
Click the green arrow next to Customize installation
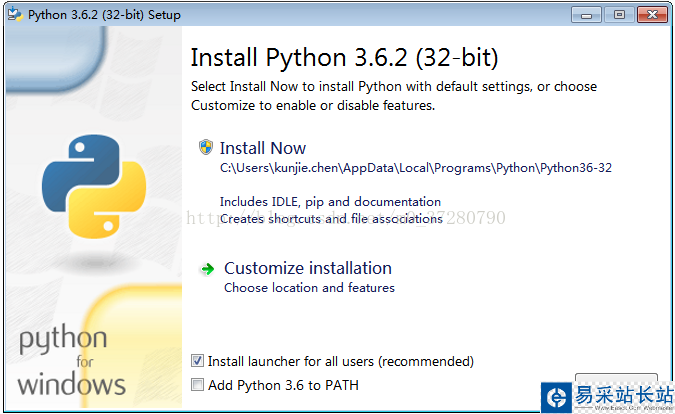point(207,268)
